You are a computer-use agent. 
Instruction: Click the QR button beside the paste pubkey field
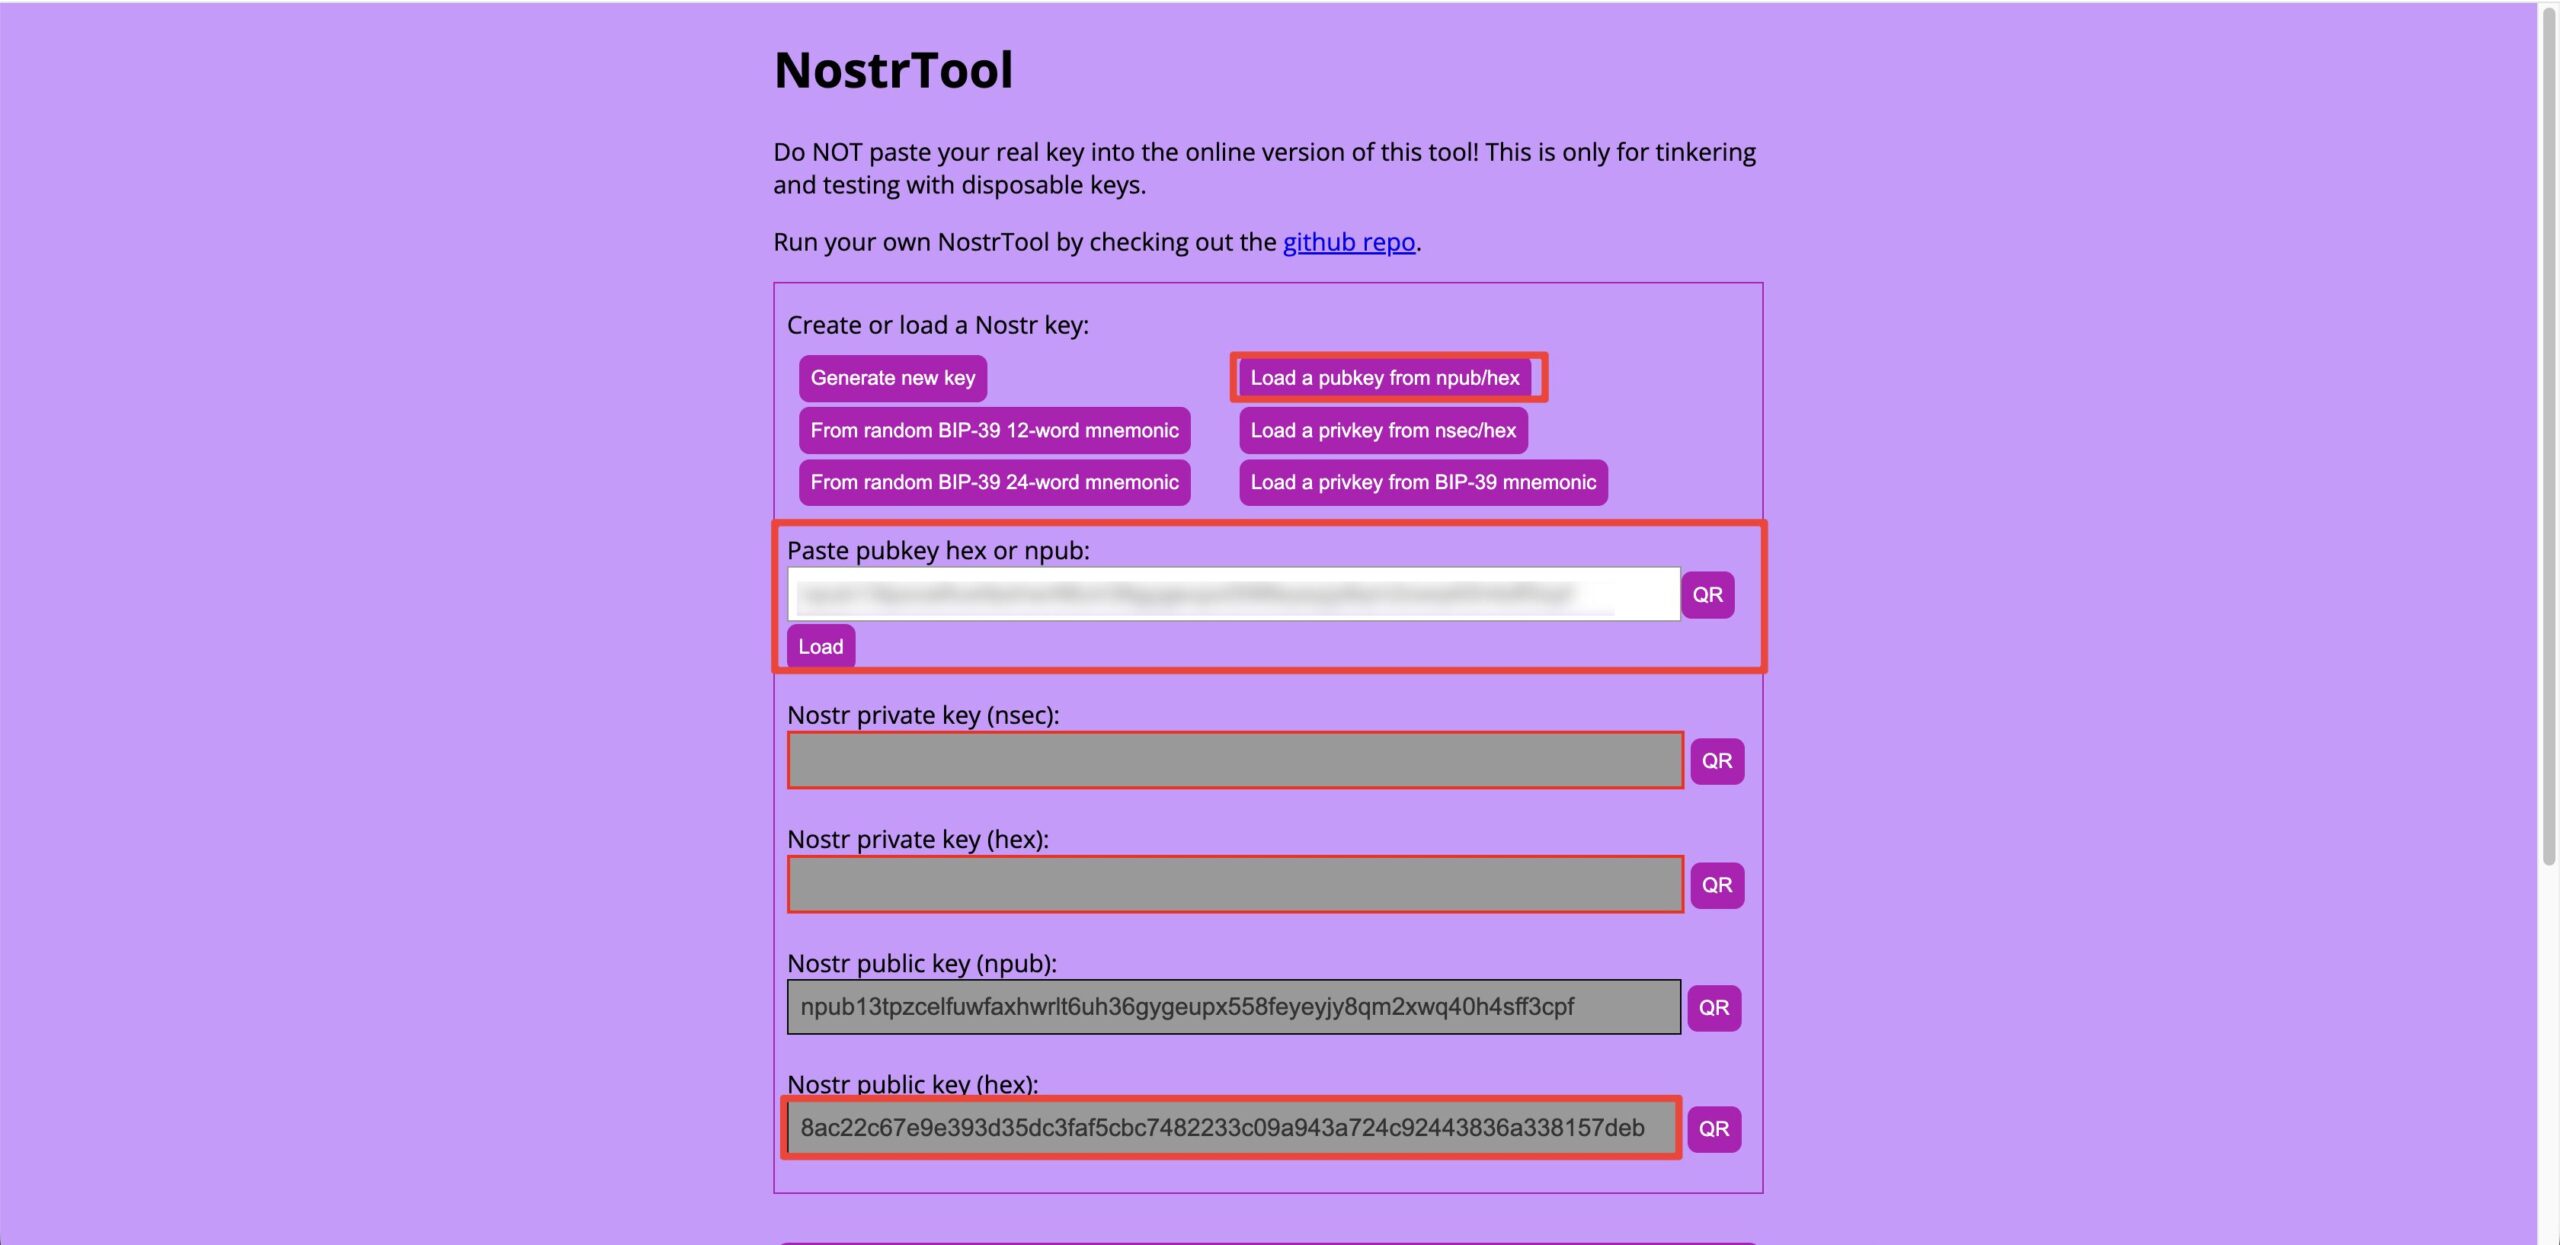(1707, 595)
